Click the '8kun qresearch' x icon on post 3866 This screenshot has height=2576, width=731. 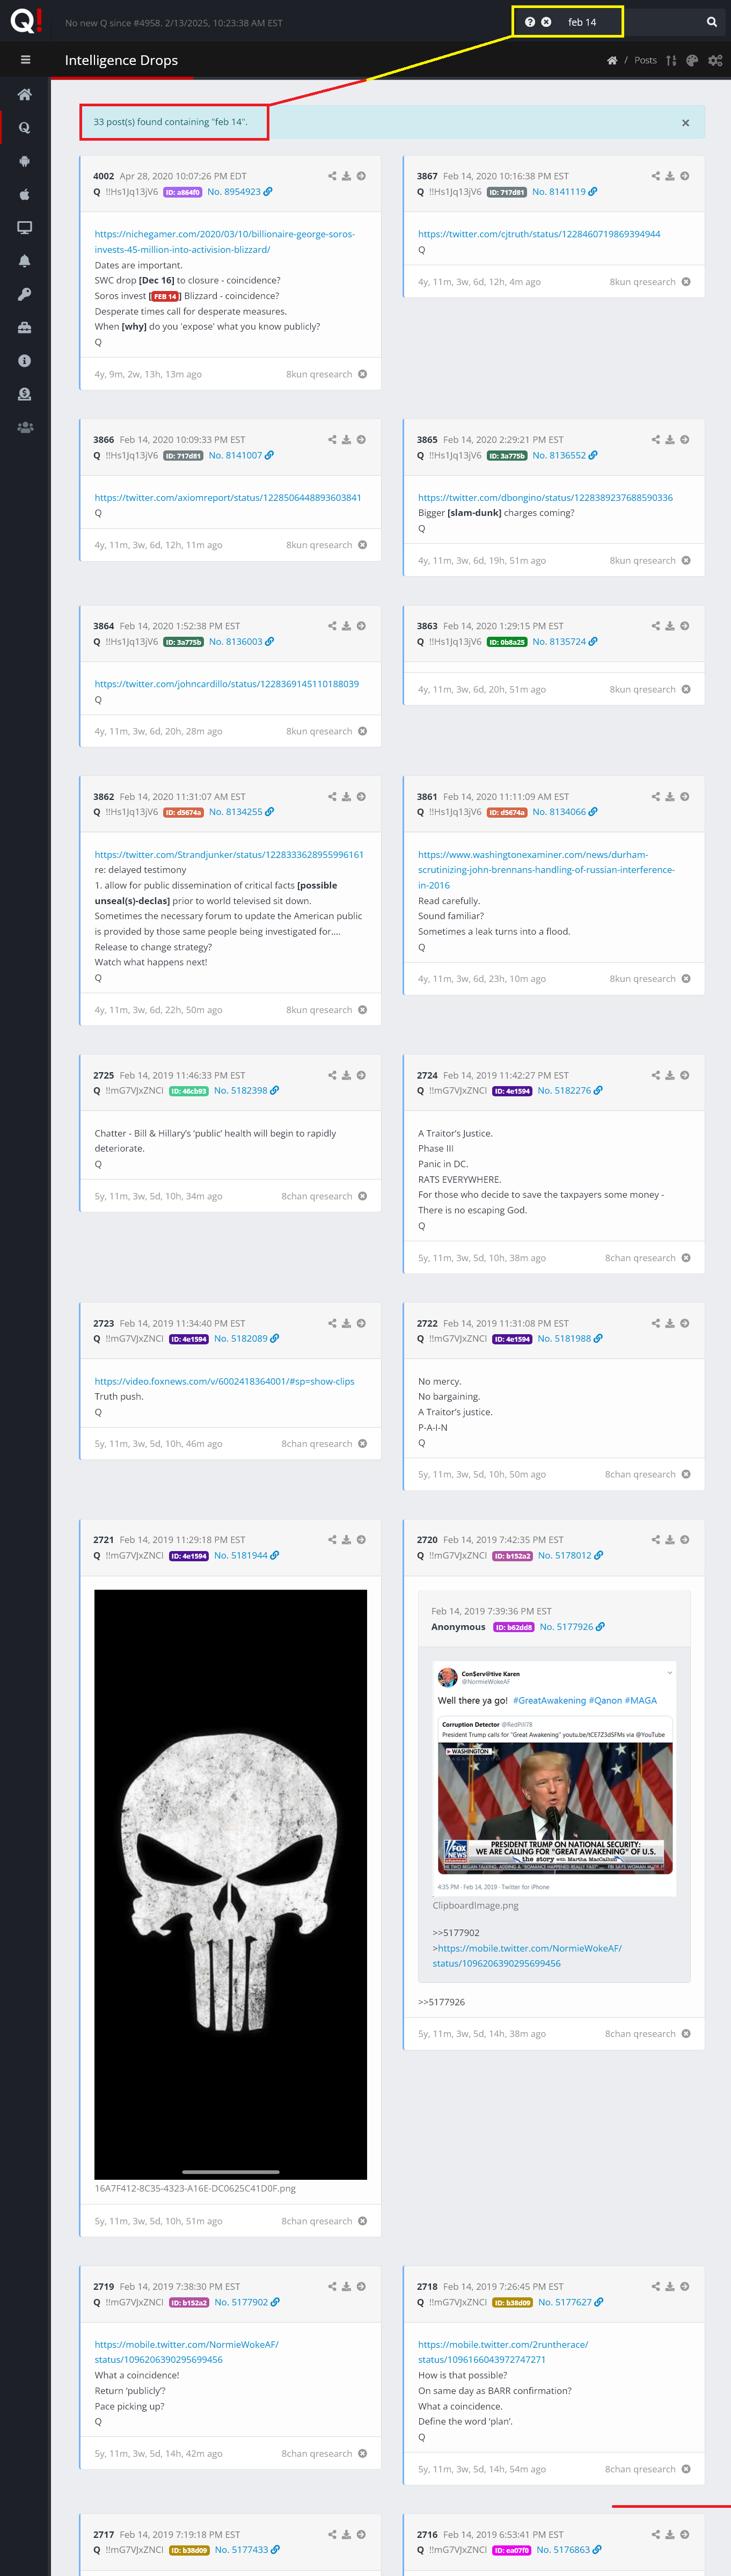click(362, 545)
